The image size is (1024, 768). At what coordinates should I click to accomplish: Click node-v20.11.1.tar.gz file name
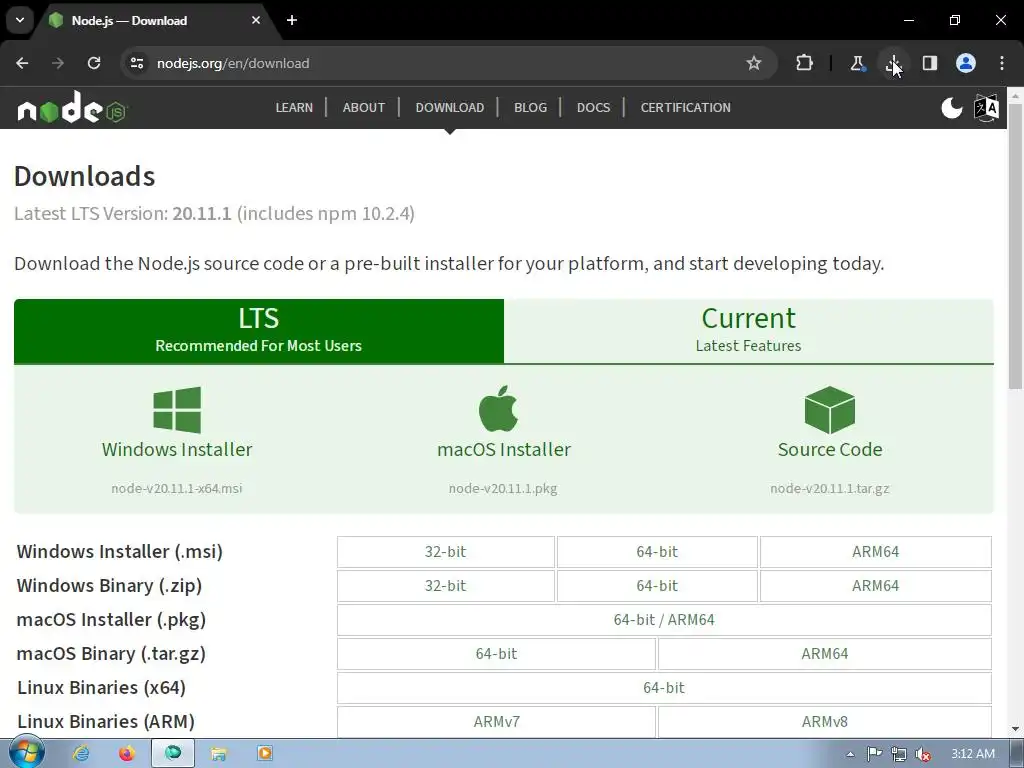point(829,488)
